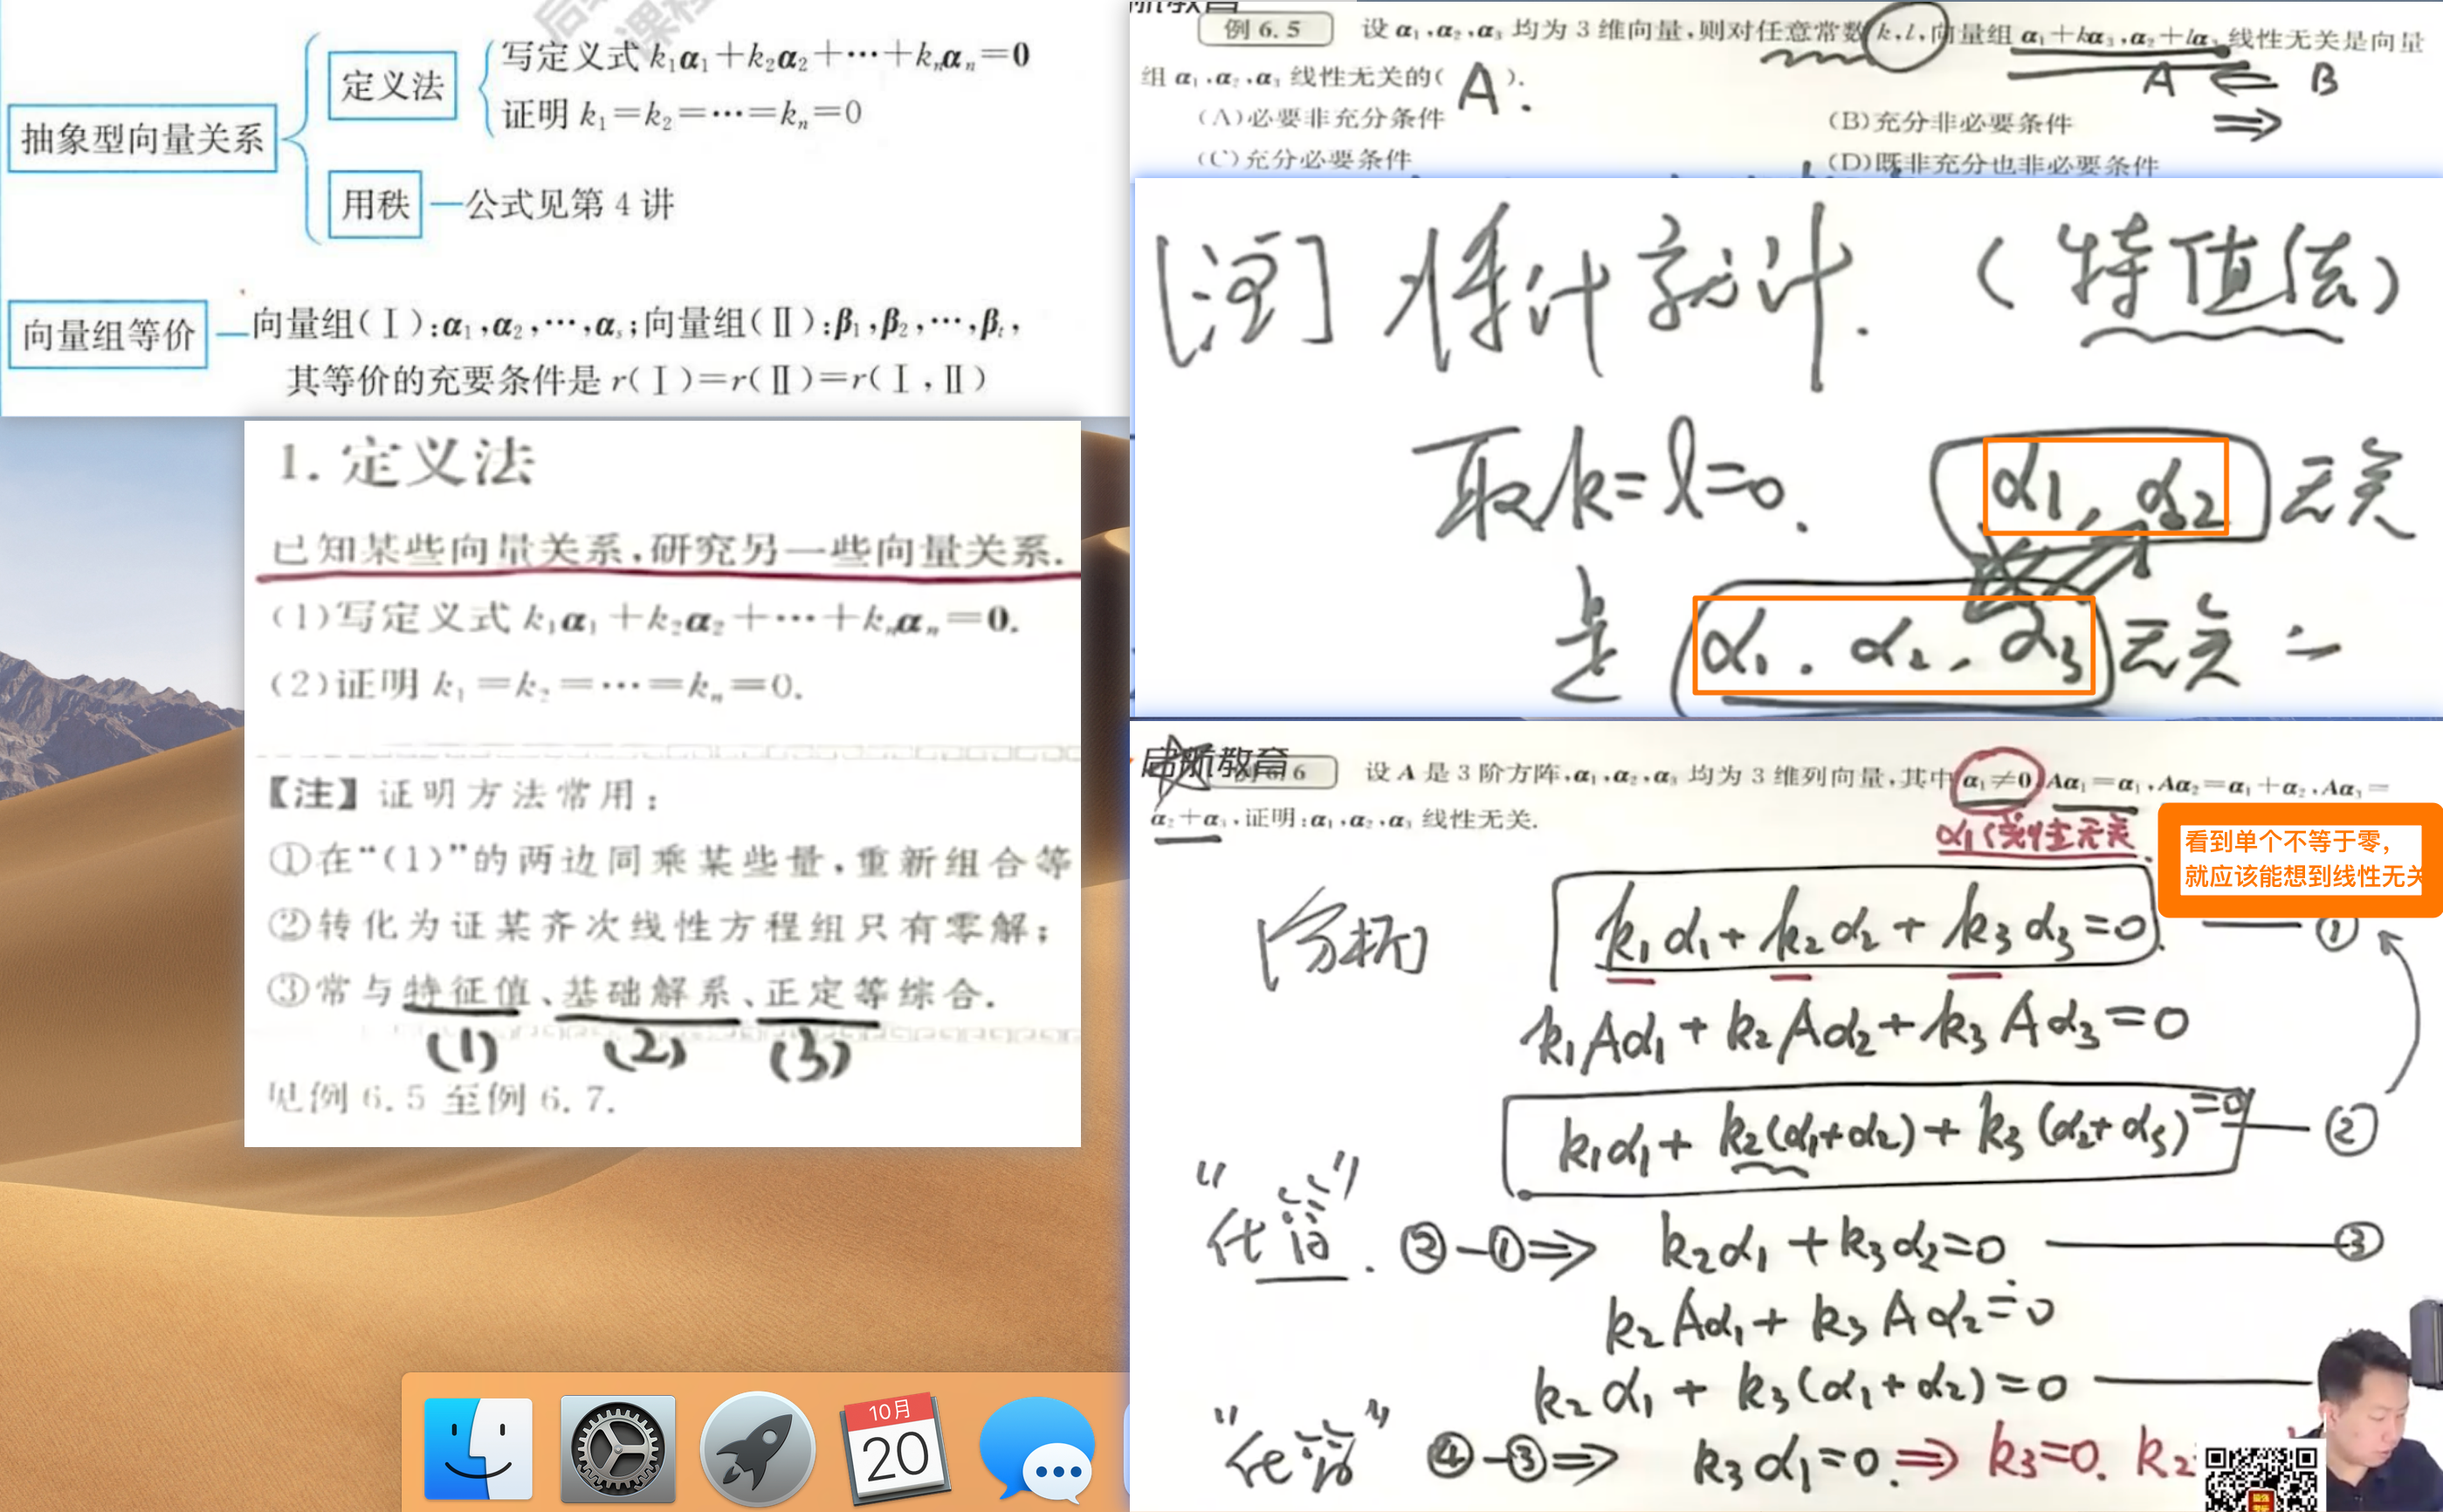Image resolution: width=2443 pixels, height=1512 pixels.
Task: Click the QR code beside the presenter
Action: pyautogui.click(x=2260, y=1478)
